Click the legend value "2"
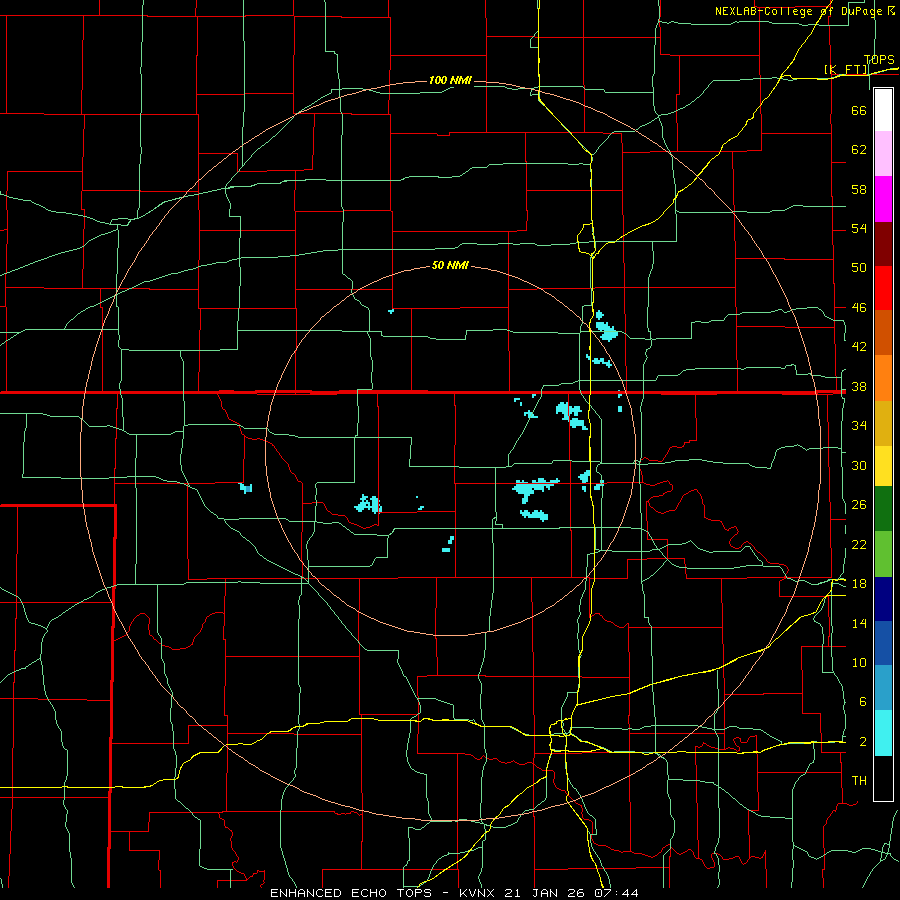The image size is (900, 900). 862,742
